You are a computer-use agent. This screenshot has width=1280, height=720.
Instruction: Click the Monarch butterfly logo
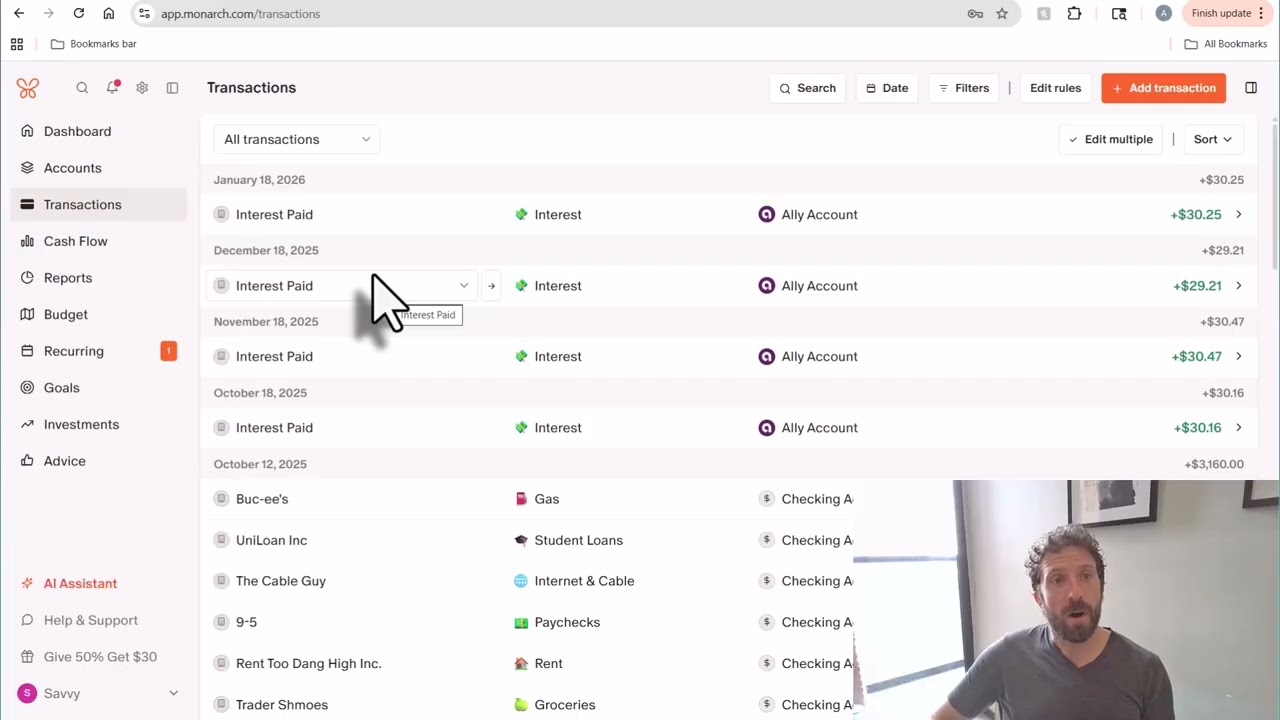[28, 88]
